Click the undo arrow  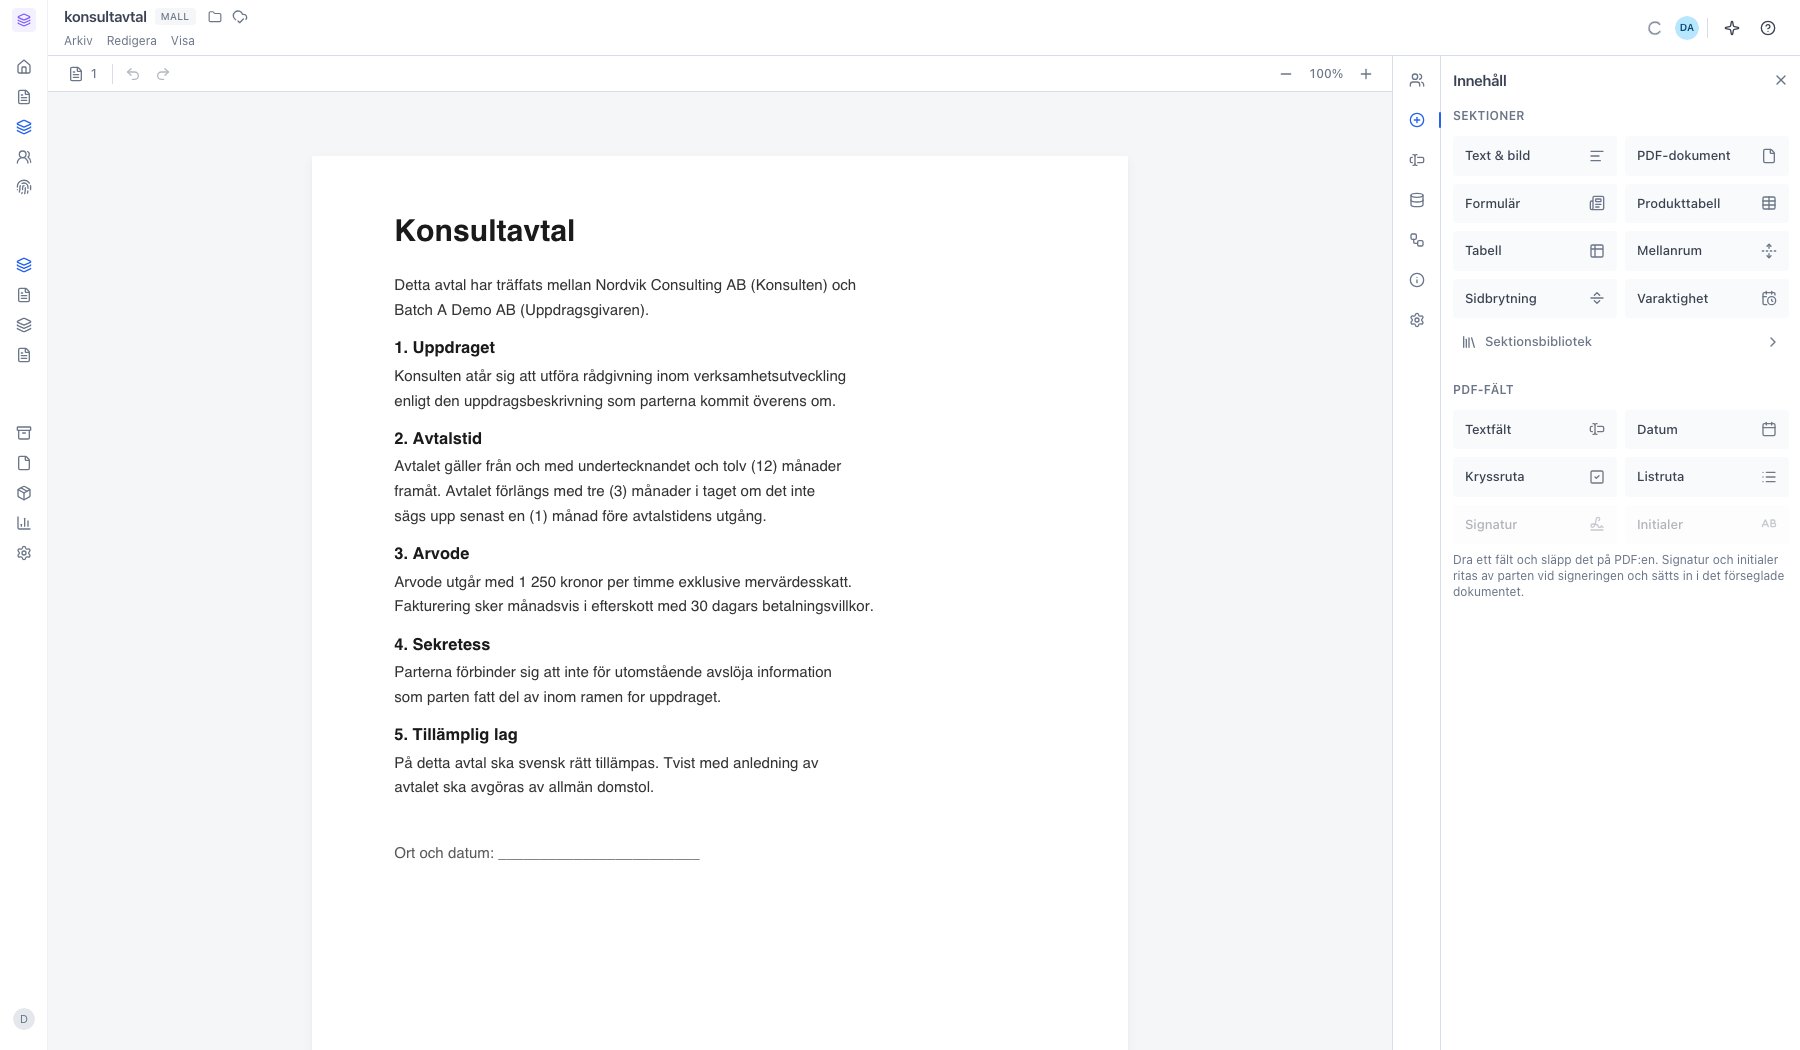(x=133, y=74)
